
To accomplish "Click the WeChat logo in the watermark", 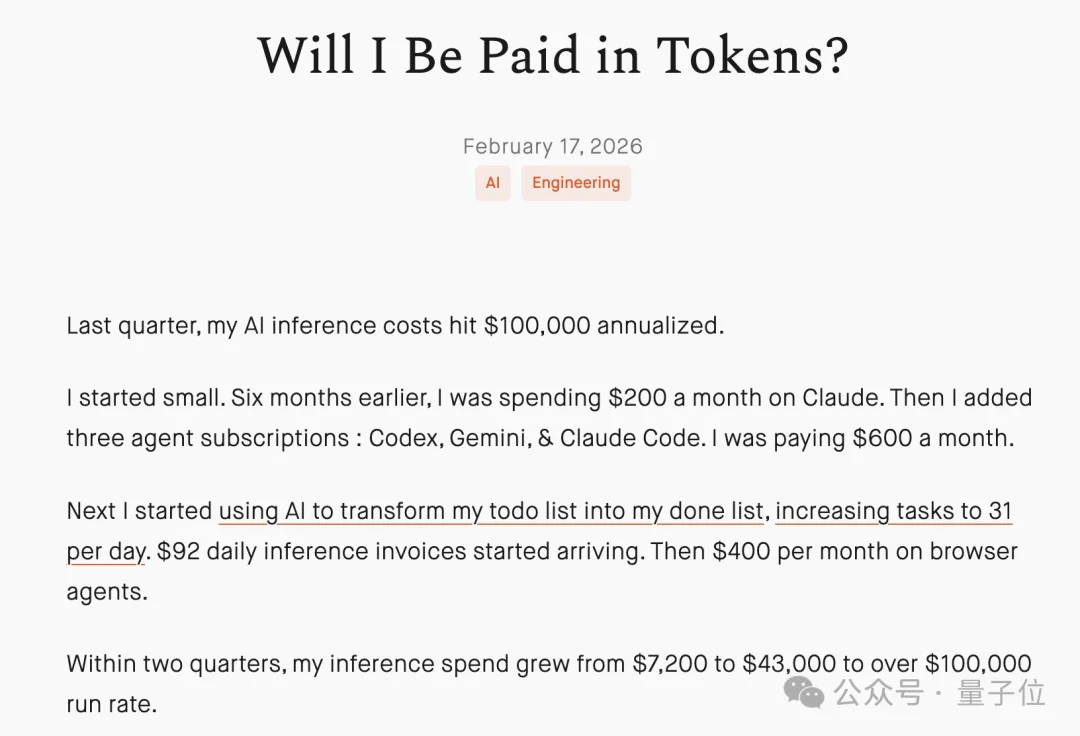I will tap(805, 691).
